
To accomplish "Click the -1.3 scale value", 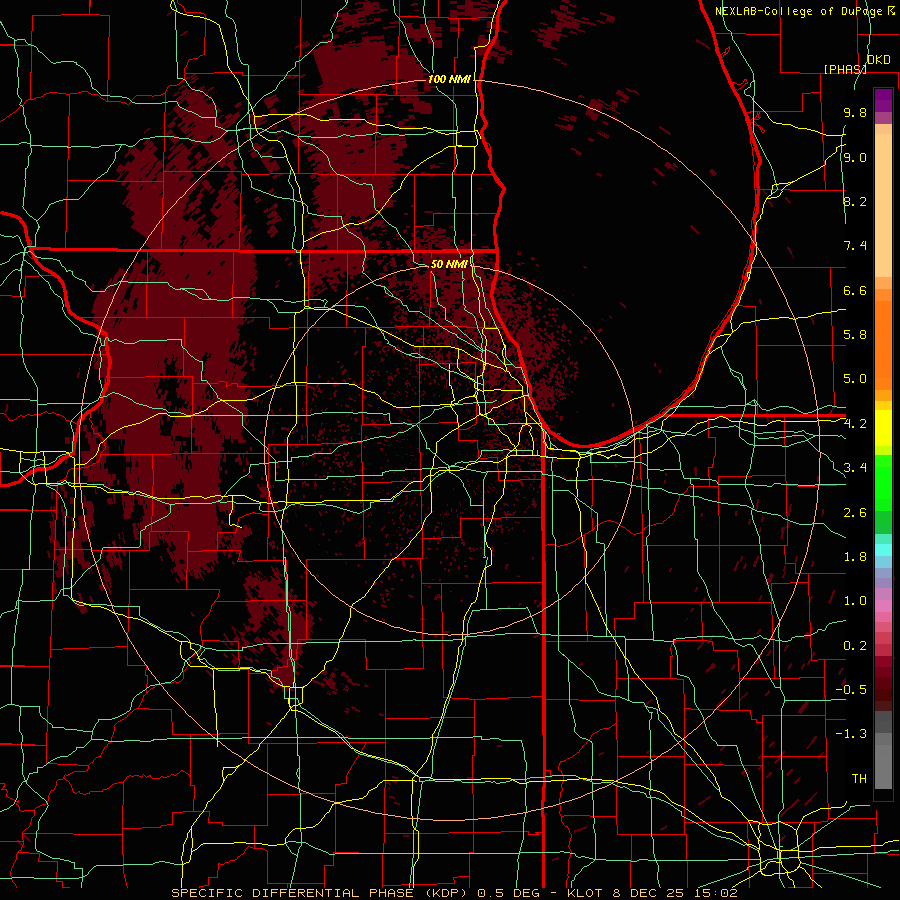I will (851, 734).
